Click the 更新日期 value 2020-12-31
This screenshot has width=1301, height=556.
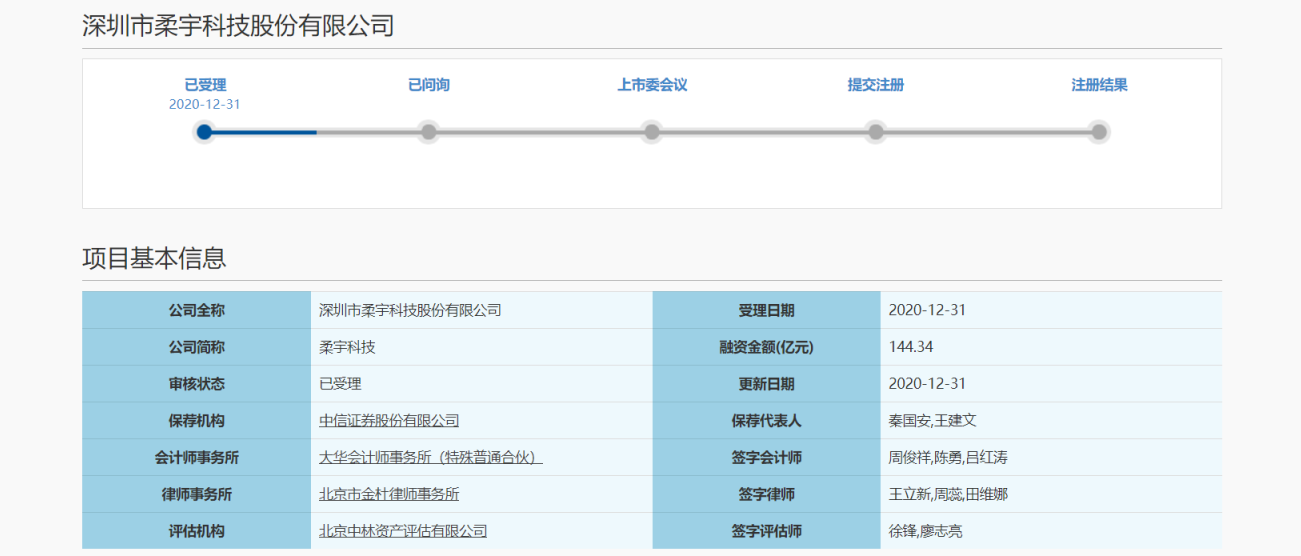(x=927, y=384)
